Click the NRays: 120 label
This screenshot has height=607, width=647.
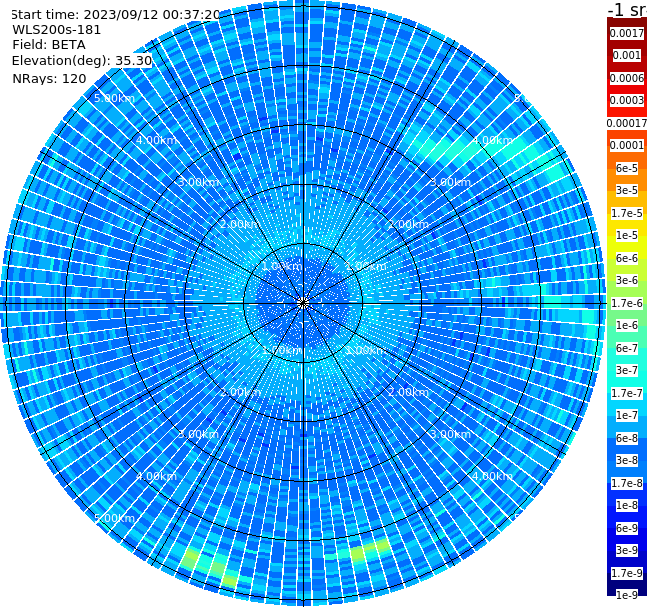(49, 78)
